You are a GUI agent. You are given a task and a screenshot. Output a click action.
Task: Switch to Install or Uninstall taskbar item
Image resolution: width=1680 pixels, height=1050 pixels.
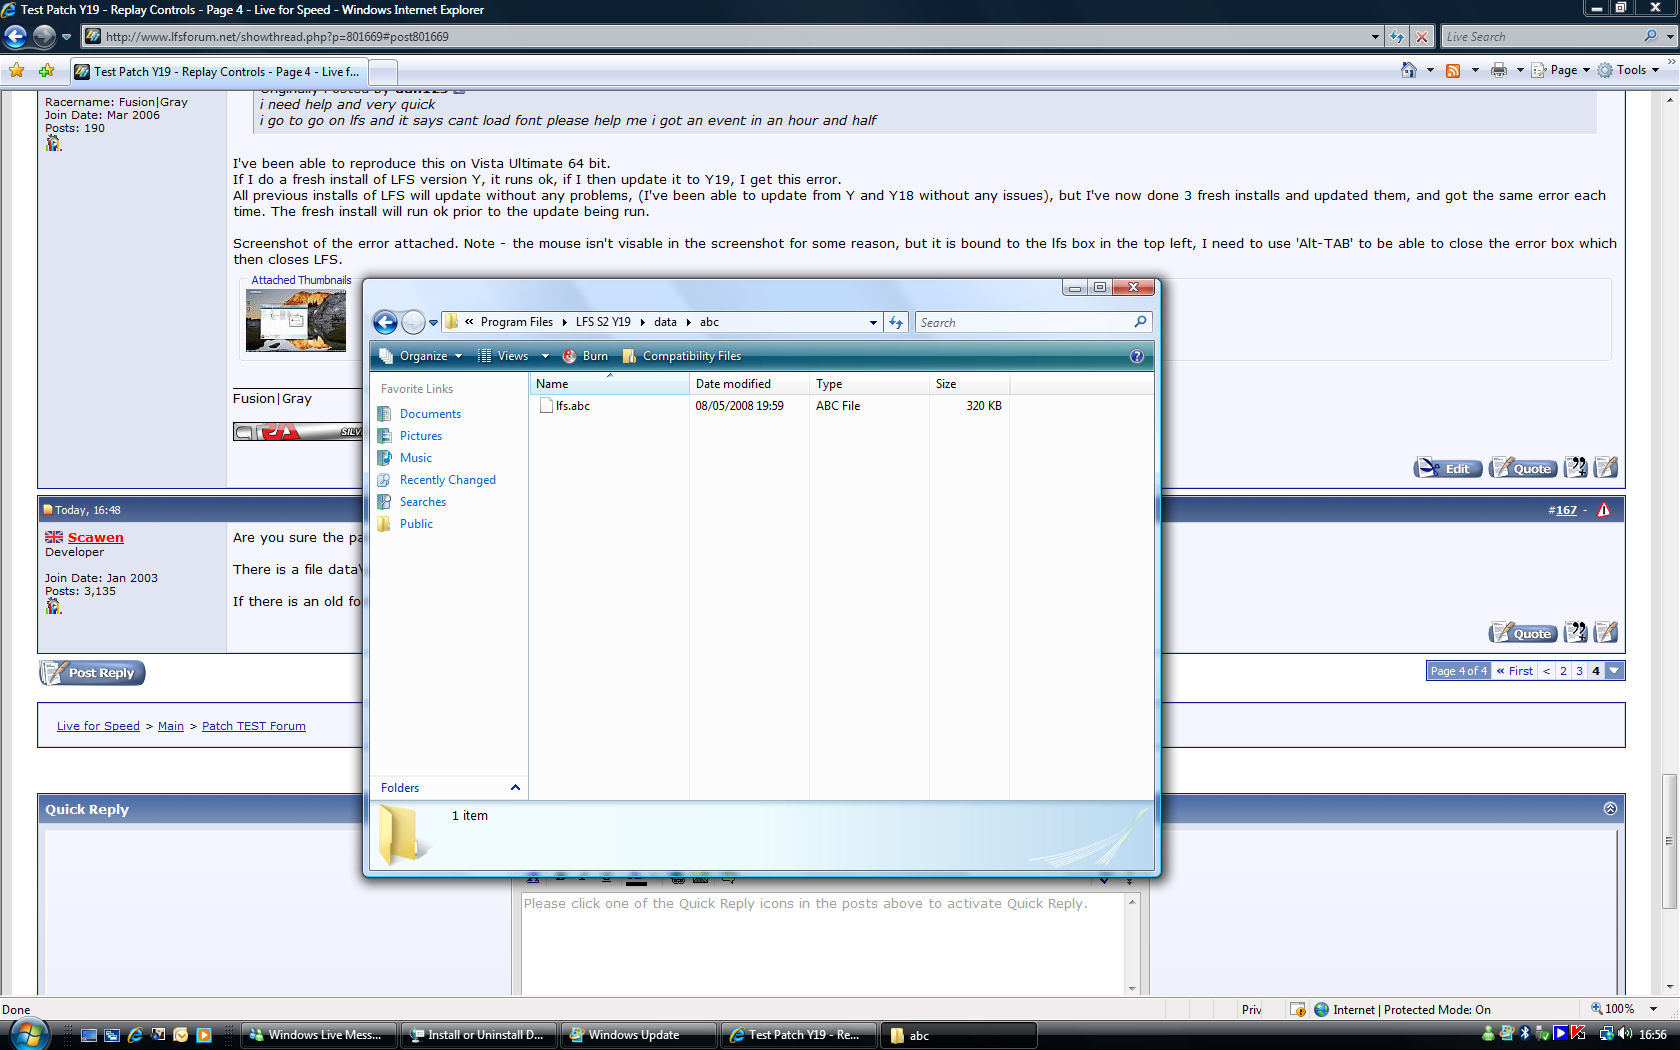(478, 1035)
